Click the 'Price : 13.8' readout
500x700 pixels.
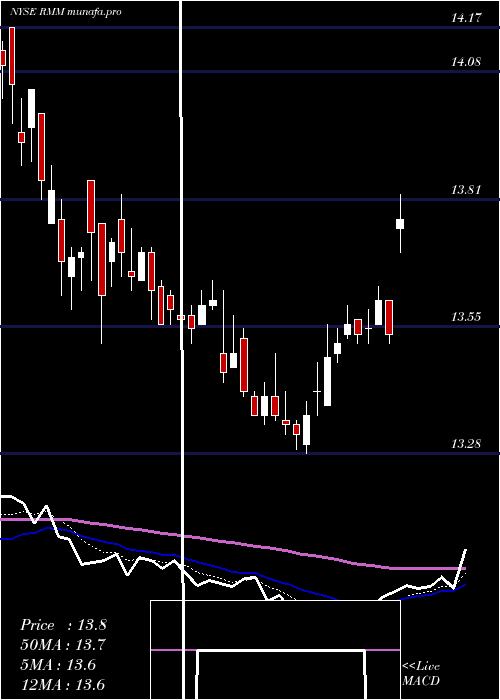click(x=63, y=625)
